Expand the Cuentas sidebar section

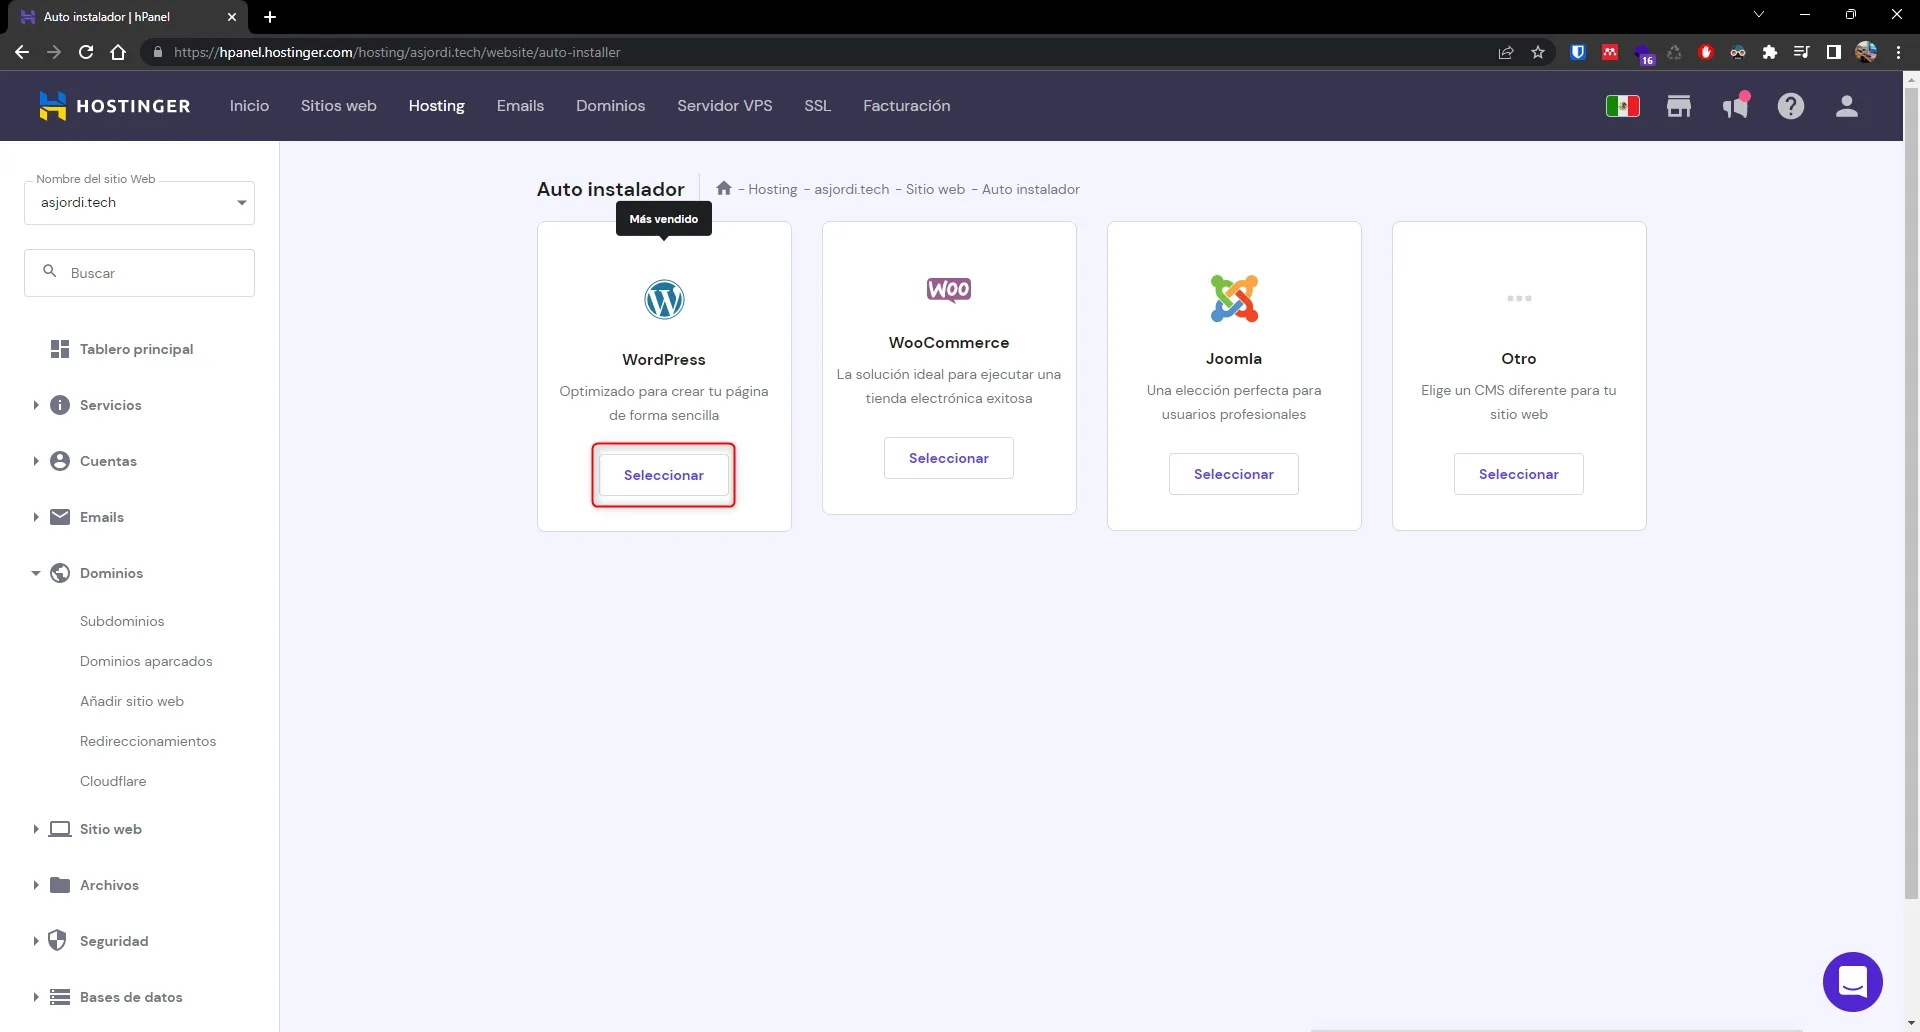(36, 461)
